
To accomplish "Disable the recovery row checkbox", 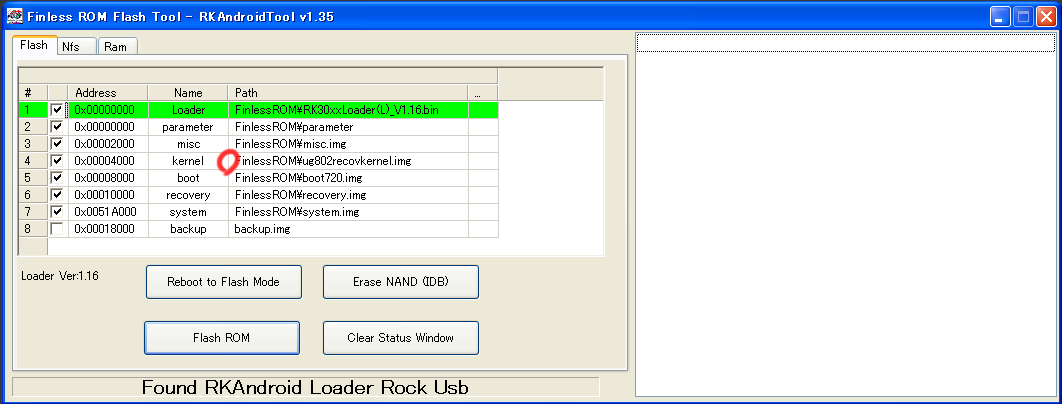I will pos(57,195).
